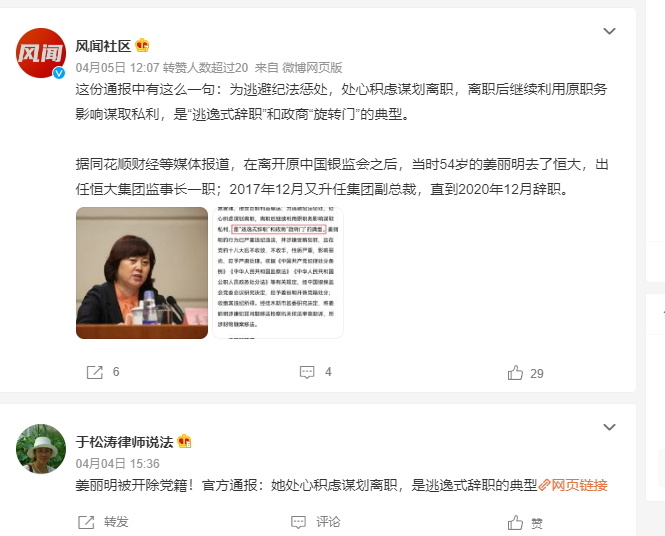Open the text document screenshot thumbnail
This screenshot has width=665, height=536.
(x=278, y=273)
